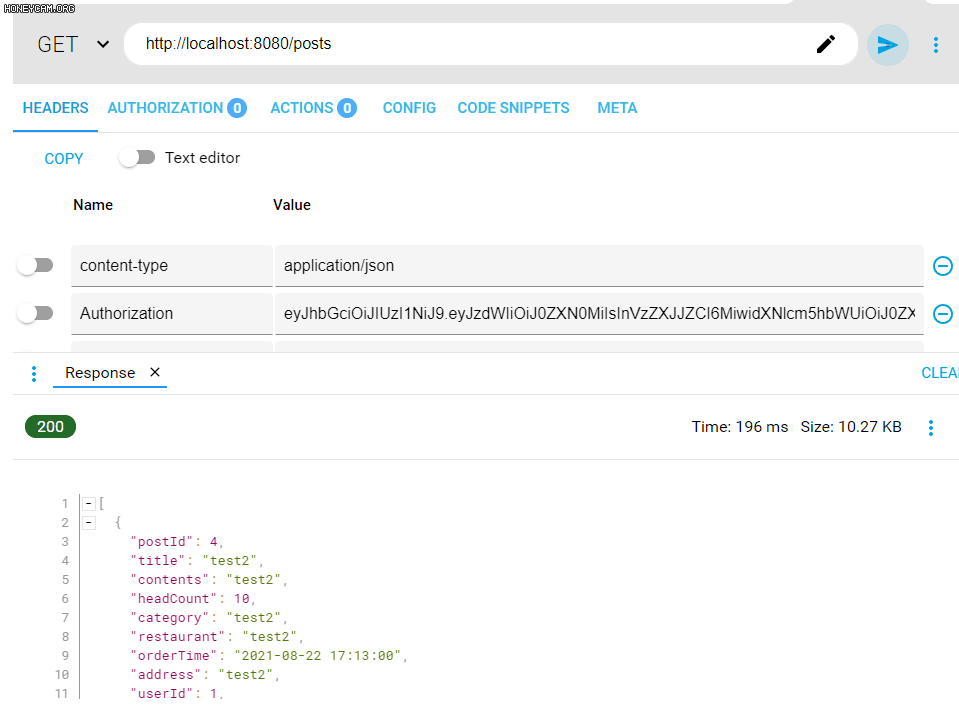Click the "contents" line in the response
Image resolution: width=959 pixels, height=708 pixels.
pos(209,580)
